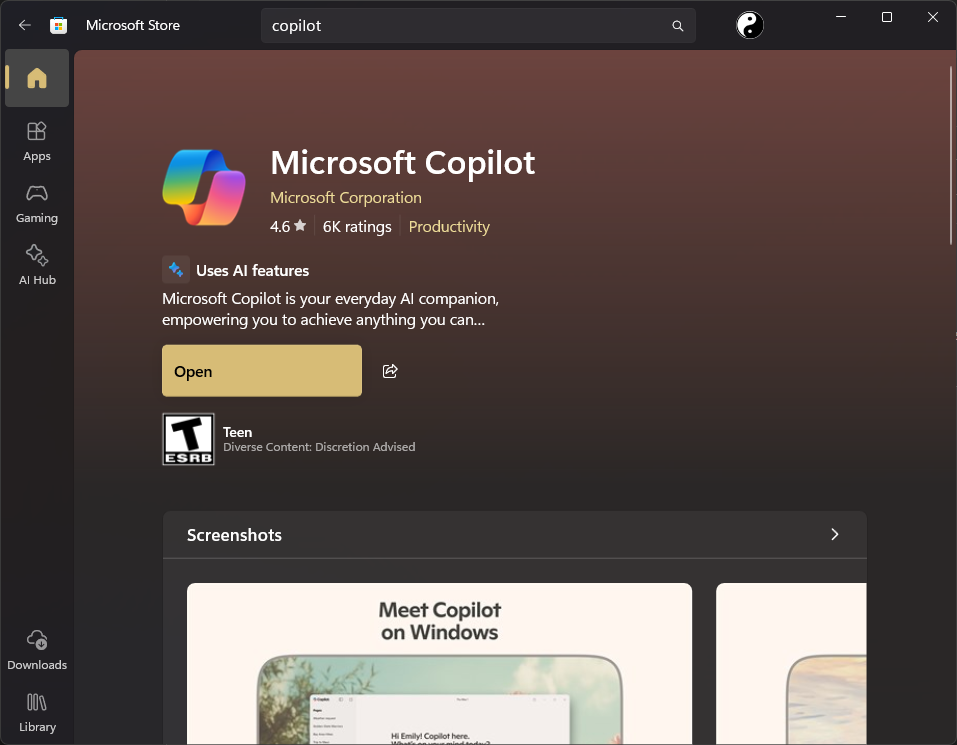Expand the Microsoft Copilot description text
The width and height of the screenshot is (957, 745).
330,309
